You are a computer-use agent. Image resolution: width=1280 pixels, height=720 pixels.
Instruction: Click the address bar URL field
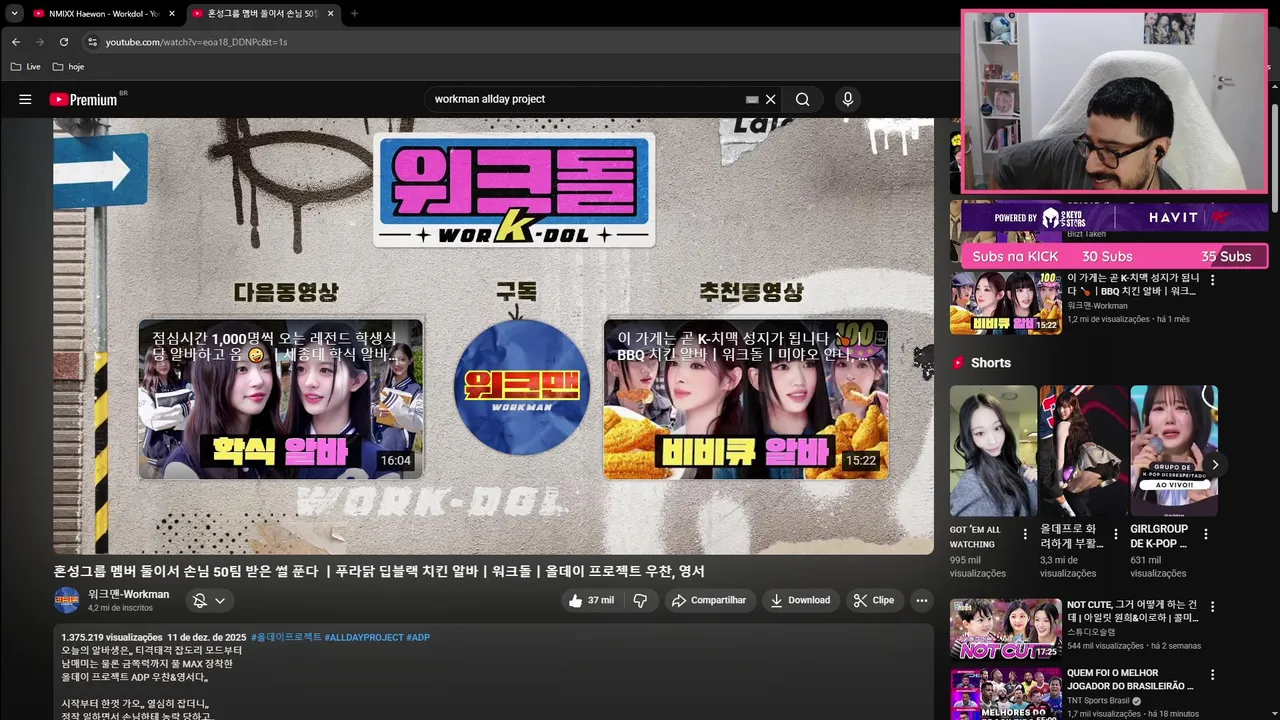(x=520, y=42)
